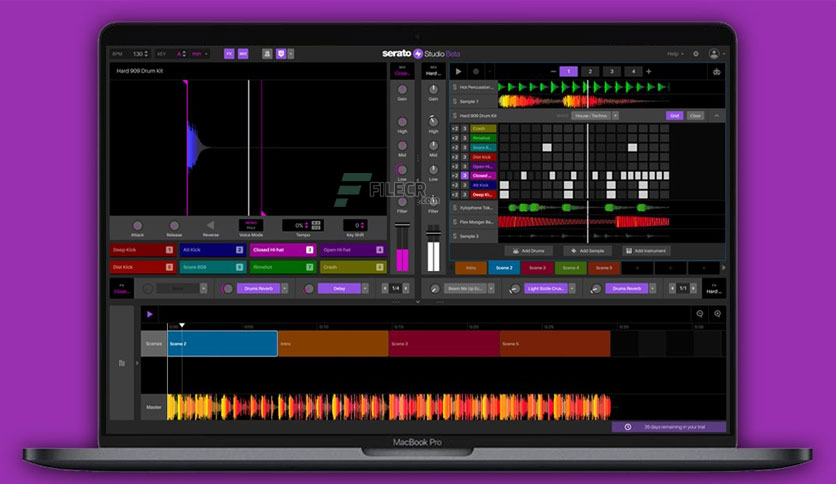
Task: Collapse the Hard 909 Drum Kit deck
Action: [716, 116]
